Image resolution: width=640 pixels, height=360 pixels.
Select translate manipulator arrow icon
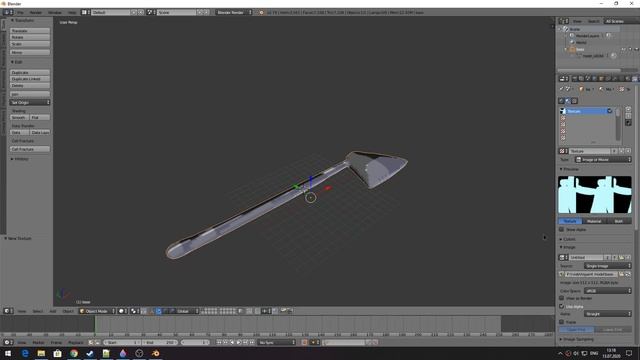click(x=159, y=311)
